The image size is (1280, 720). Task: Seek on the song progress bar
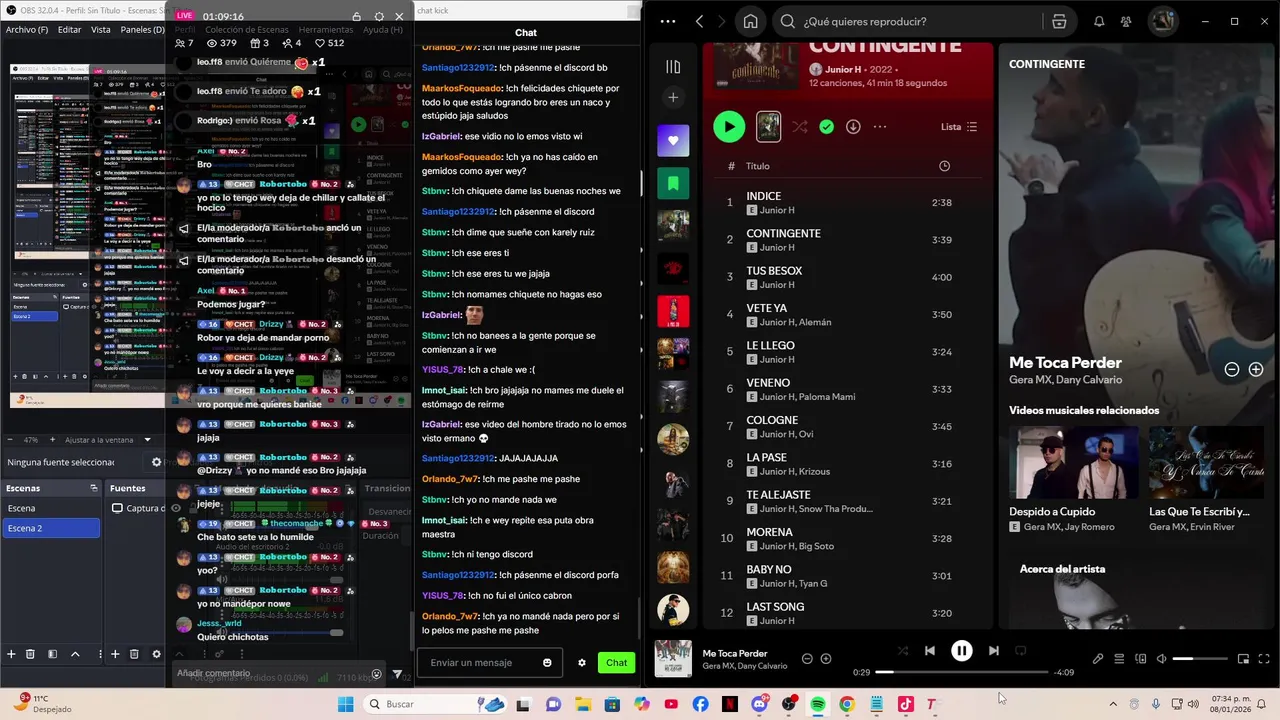[x=961, y=672]
